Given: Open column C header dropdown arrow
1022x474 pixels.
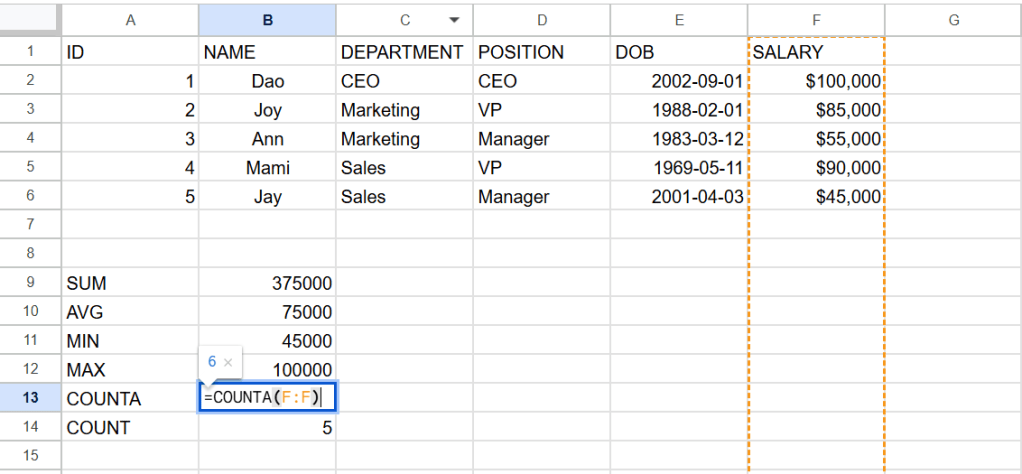Looking at the screenshot, I should (x=455, y=20).
